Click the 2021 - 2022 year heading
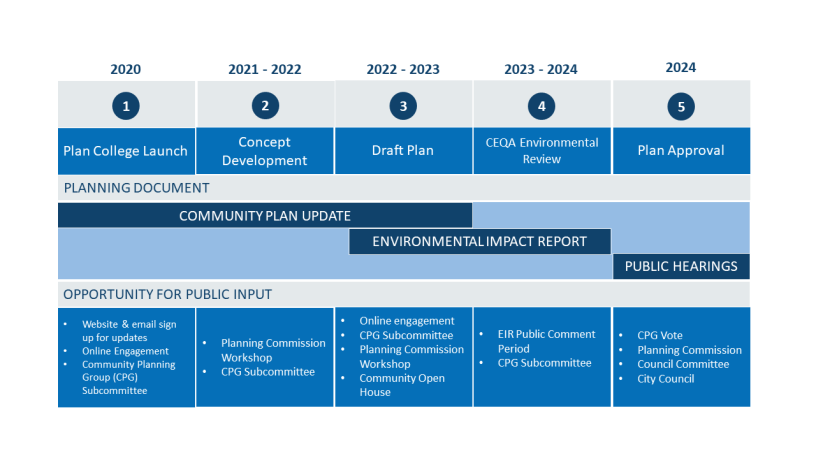Screen dimensions: 816x459 pyautogui.click(x=265, y=69)
